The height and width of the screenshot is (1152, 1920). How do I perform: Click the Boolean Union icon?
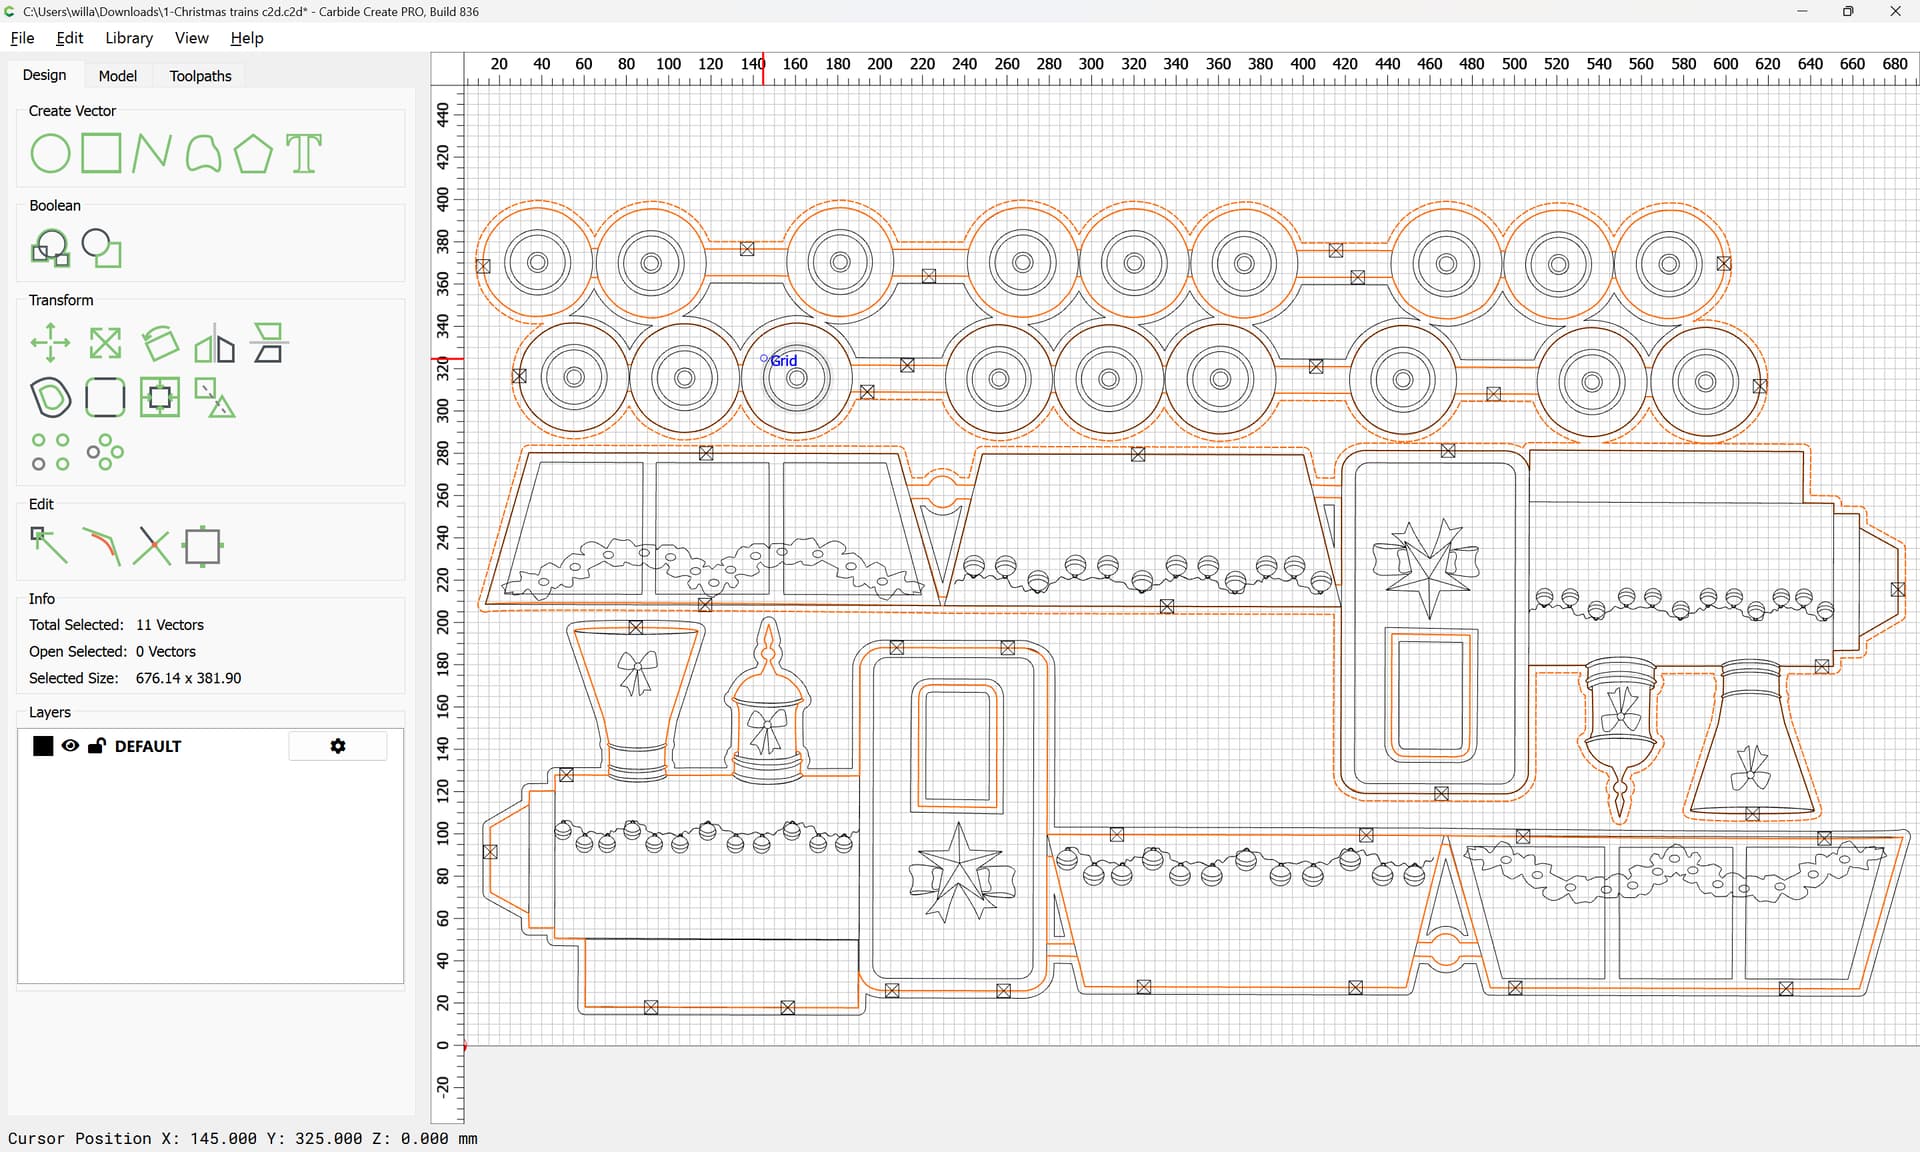[50, 248]
